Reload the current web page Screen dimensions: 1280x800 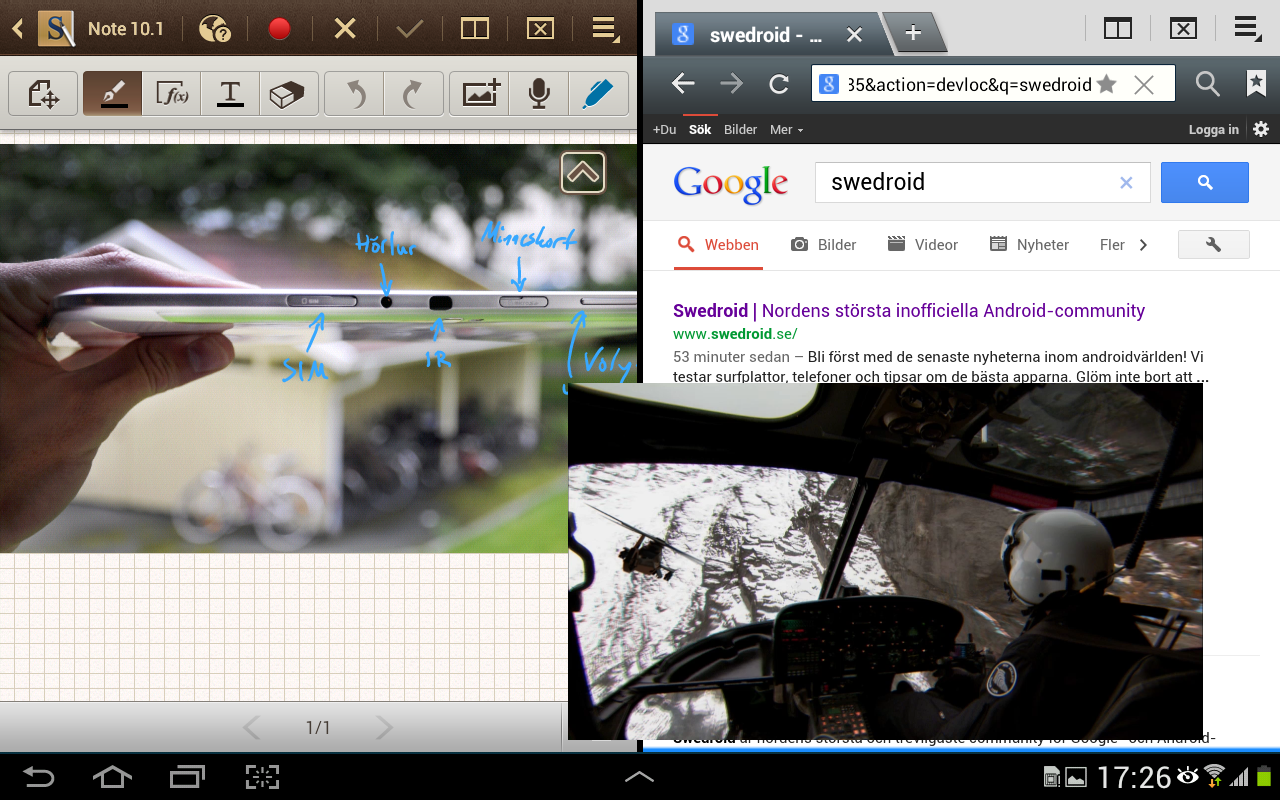click(x=779, y=84)
